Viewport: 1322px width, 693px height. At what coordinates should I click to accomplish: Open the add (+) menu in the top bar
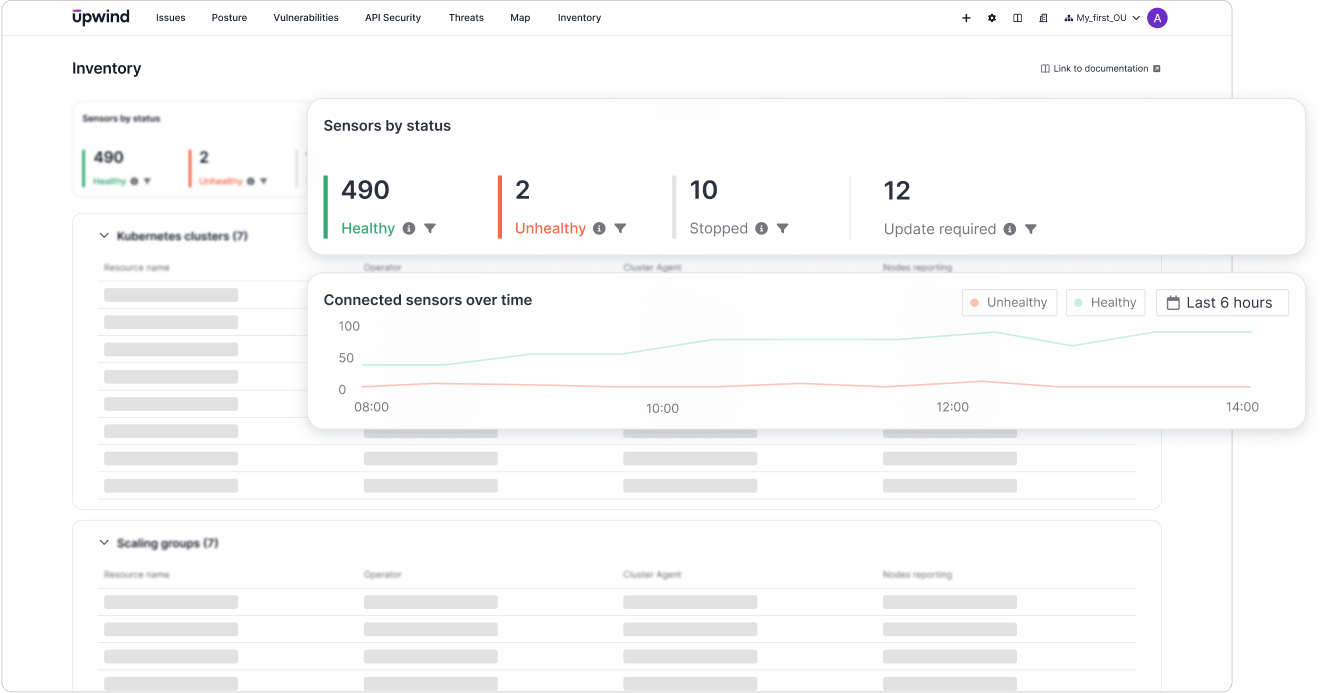[966, 17]
